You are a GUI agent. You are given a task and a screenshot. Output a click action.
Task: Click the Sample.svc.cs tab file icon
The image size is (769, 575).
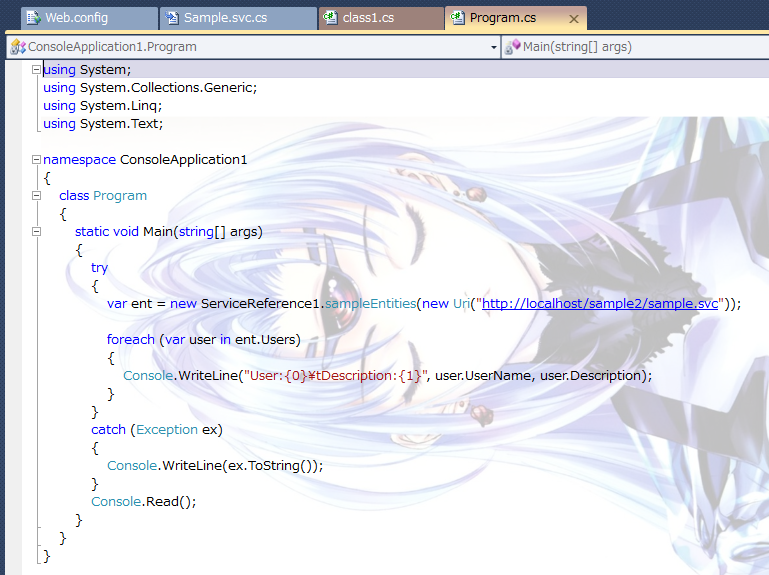click(171, 18)
